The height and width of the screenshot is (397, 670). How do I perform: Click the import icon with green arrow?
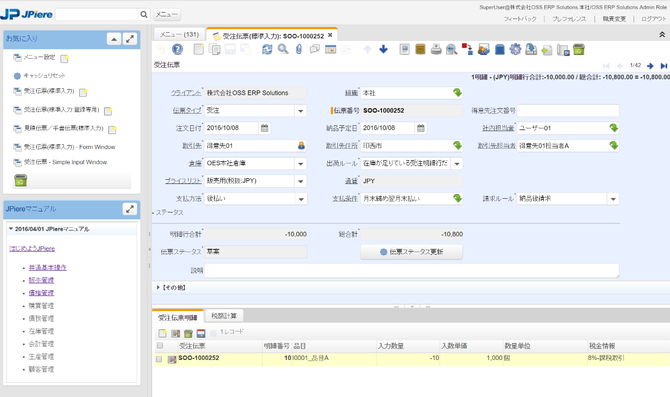pos(547,50)
